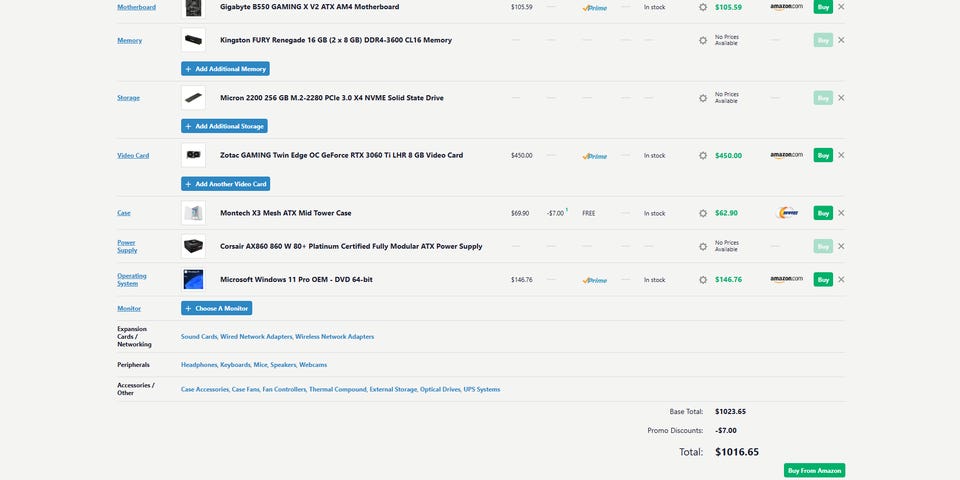This screenshot has width=960, height=480.
Task: Click the Gigabyte motherboard thumbnail
Action: tap(193, 9)
